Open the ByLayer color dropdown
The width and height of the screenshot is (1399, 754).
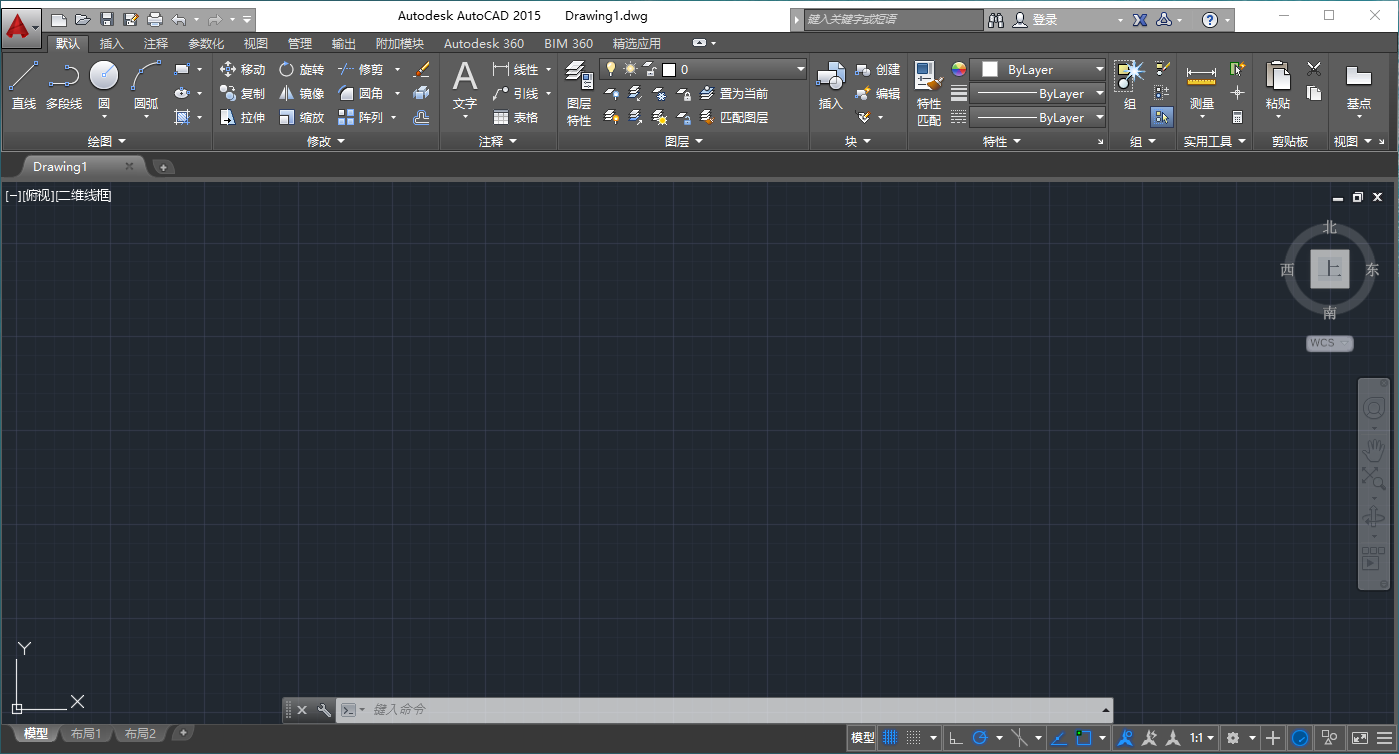click(1100, 69)
